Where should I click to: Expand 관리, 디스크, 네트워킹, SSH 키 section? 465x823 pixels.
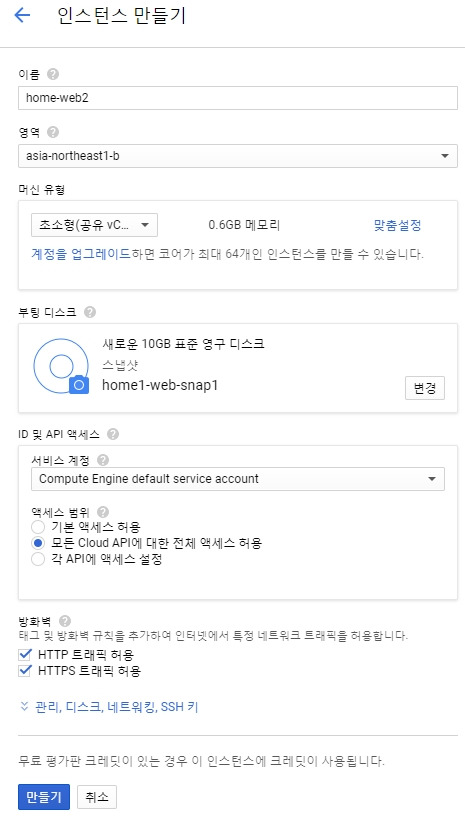[x=109, y=707]
